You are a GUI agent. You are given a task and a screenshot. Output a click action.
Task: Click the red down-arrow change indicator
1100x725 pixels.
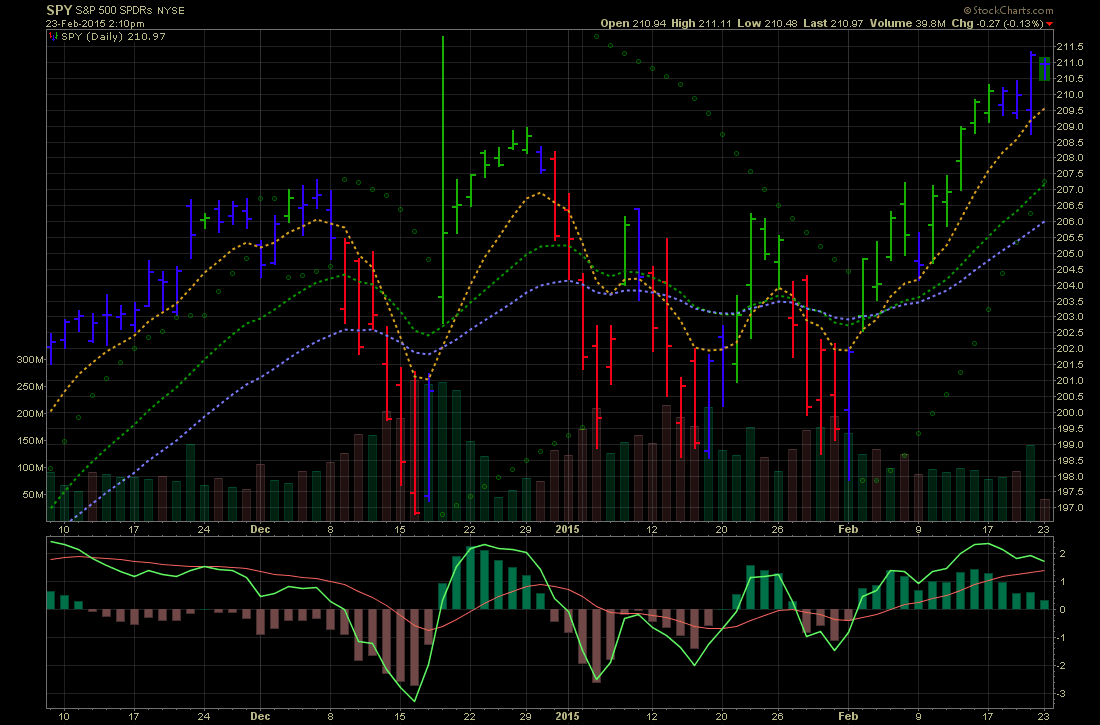(x=1049, y=24)
